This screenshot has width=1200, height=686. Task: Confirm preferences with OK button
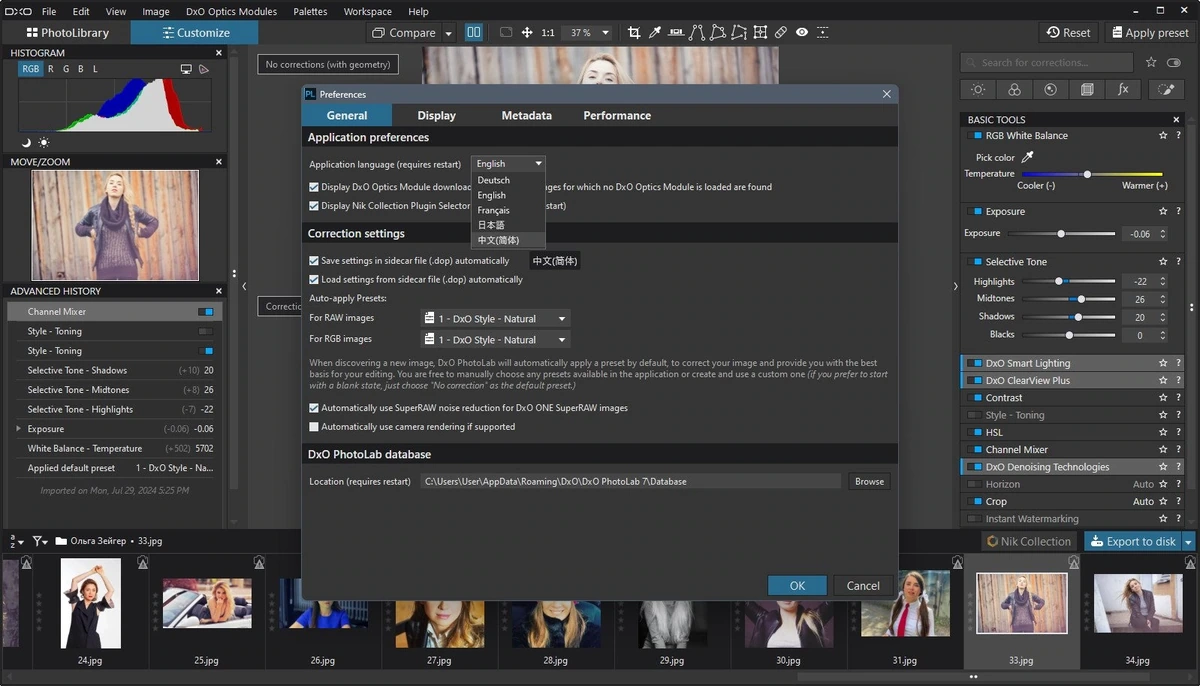[797, 586]
